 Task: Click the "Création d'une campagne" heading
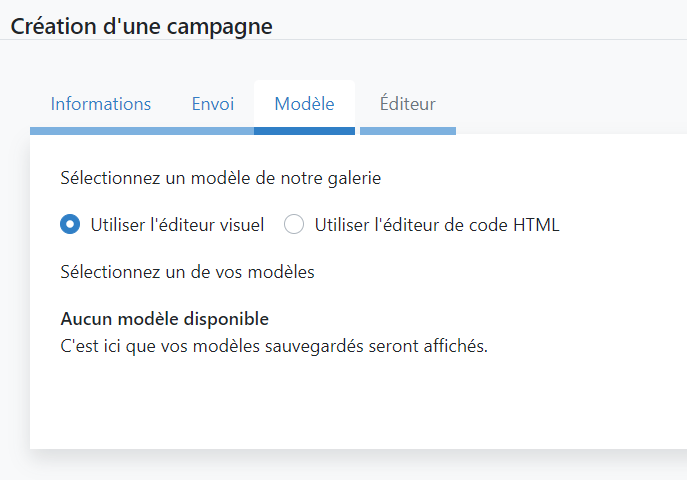142,26
